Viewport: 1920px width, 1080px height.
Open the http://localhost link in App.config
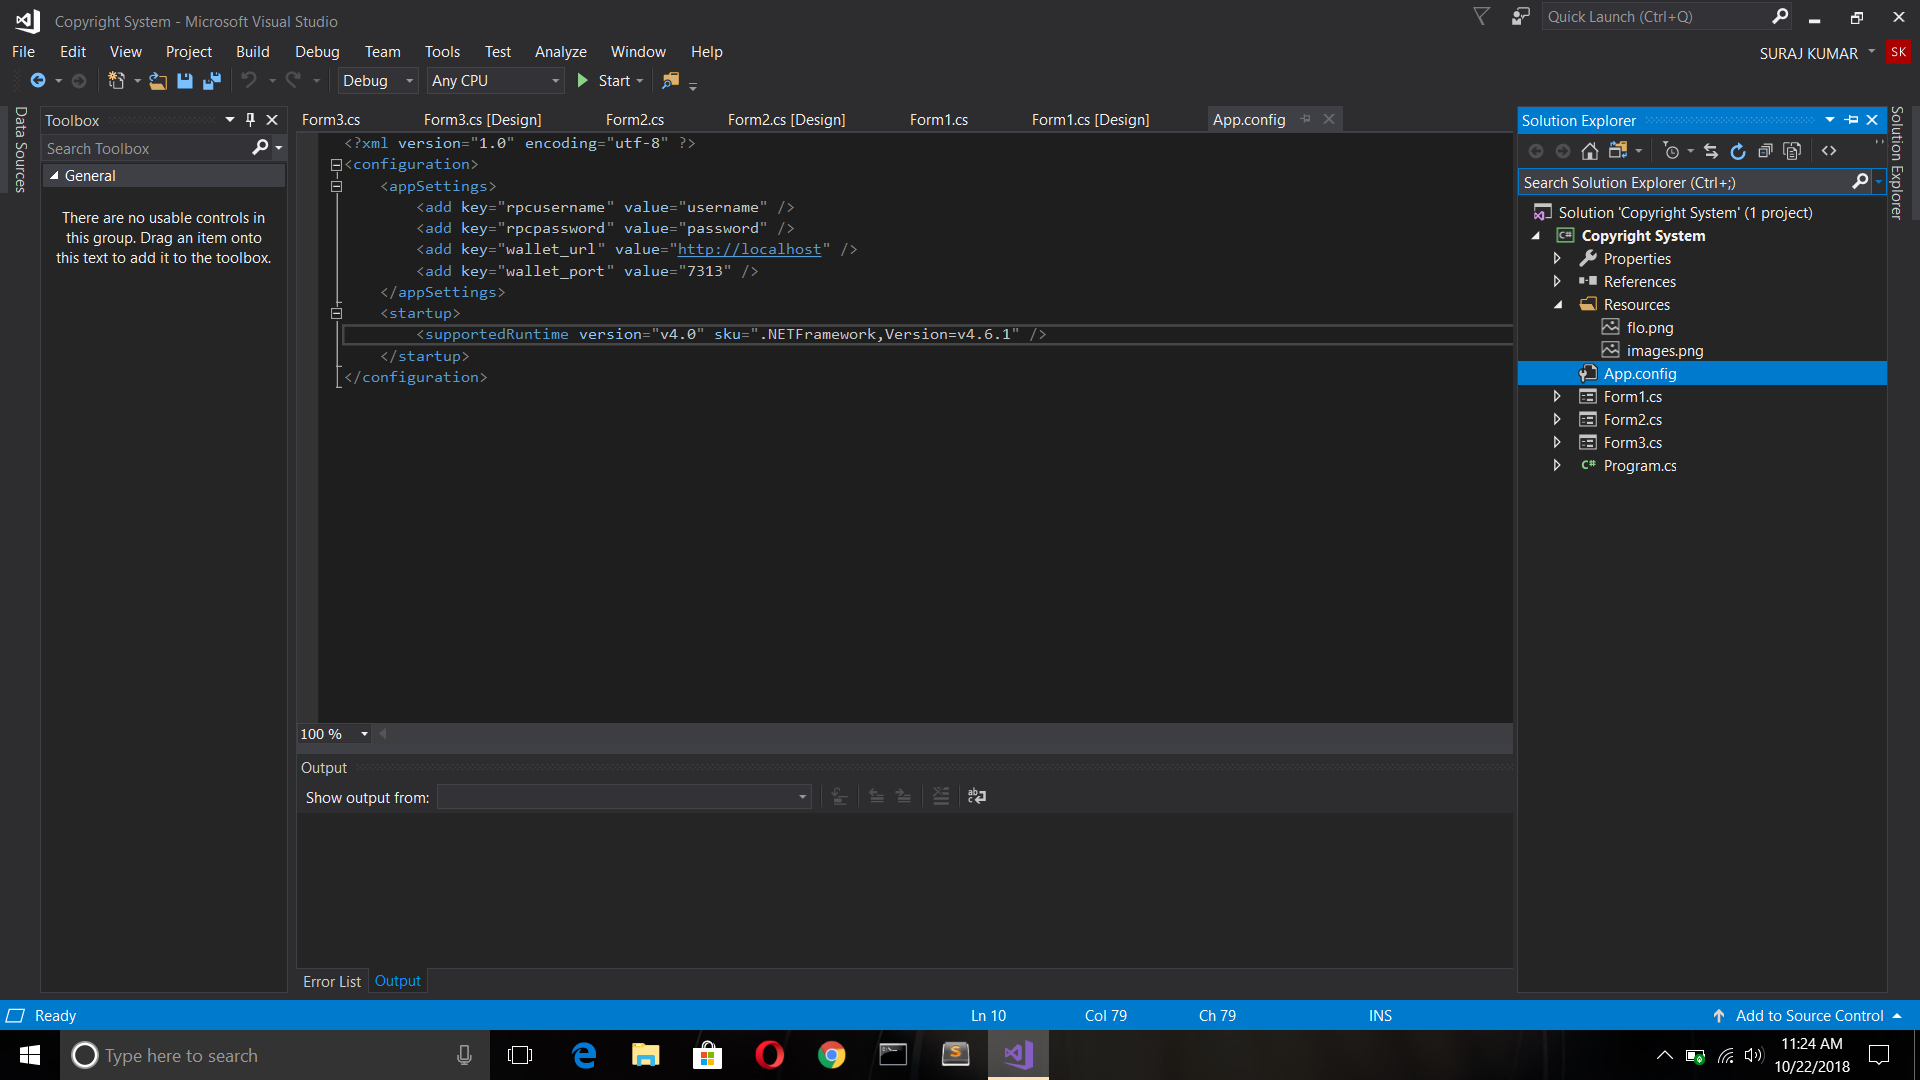coord(749,249)
